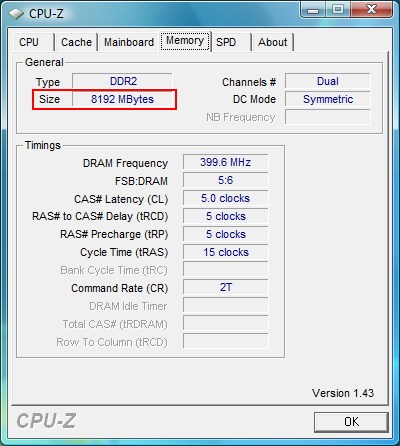Click the empty NB Frequency field

click(328, 117)
